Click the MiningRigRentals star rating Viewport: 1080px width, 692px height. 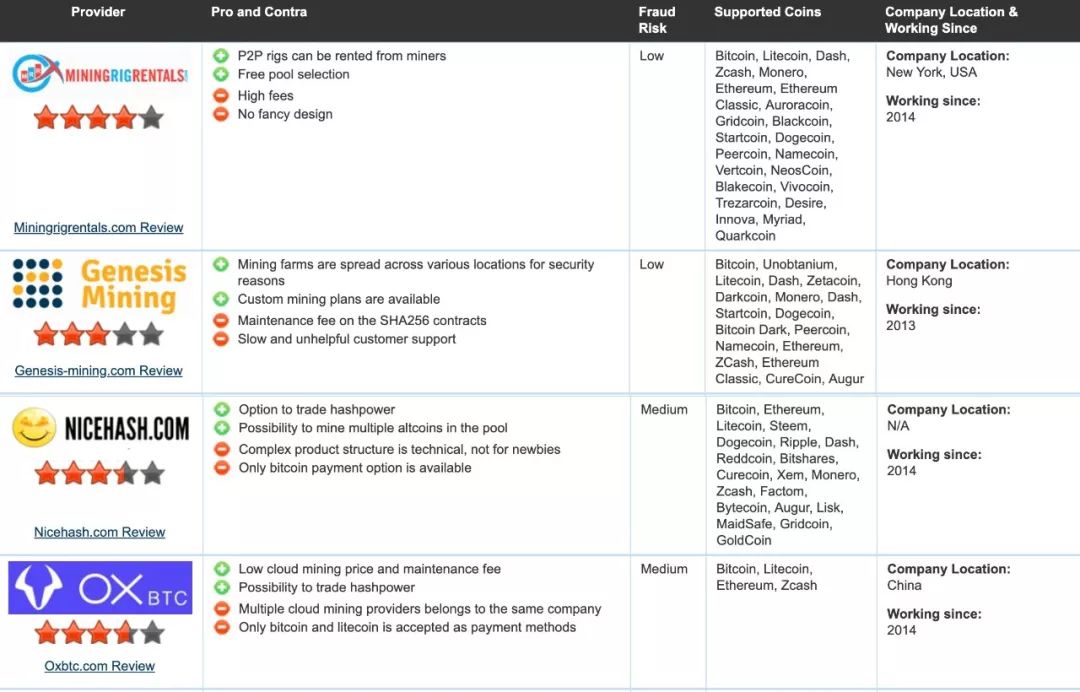click(98, 118)
